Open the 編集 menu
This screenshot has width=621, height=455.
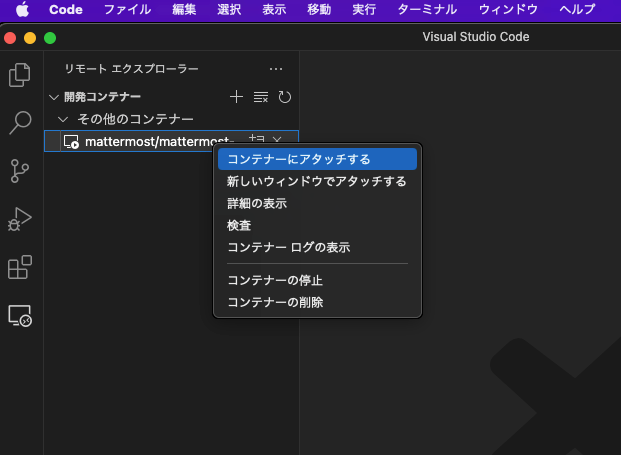[184, 10]
